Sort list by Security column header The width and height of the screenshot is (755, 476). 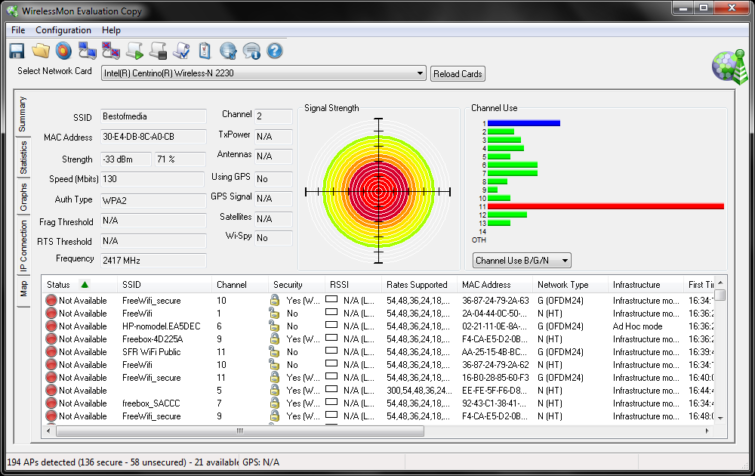pyautogui.click(x=296, y=284)
